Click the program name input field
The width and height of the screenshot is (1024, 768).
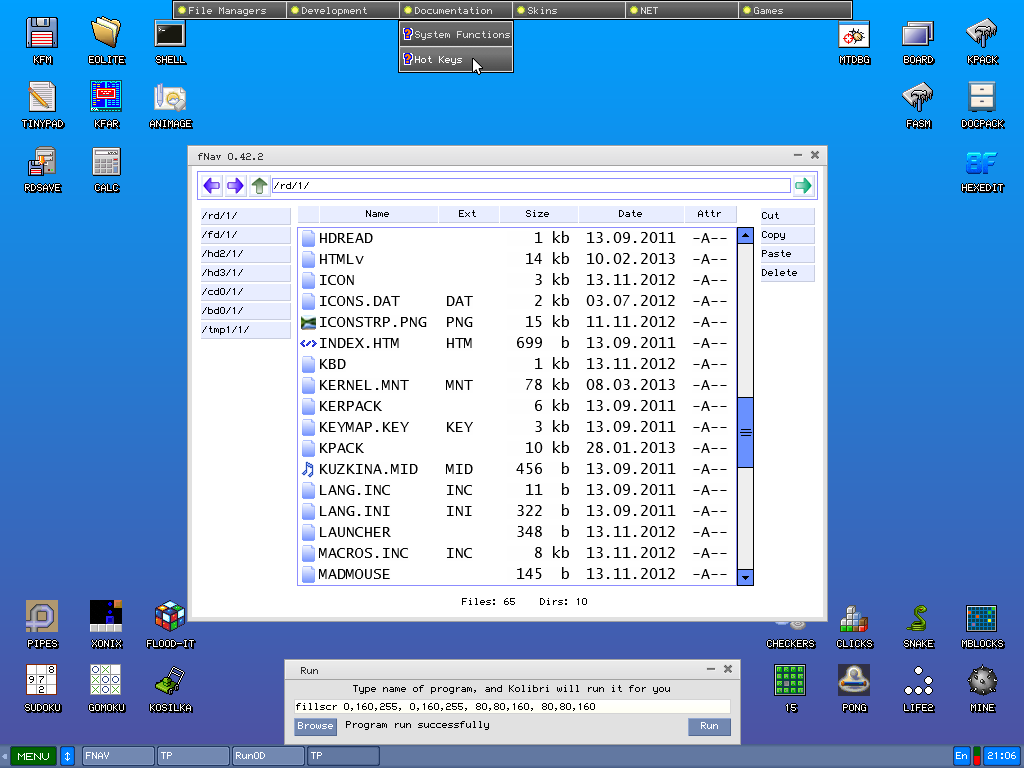click(511, 707)
